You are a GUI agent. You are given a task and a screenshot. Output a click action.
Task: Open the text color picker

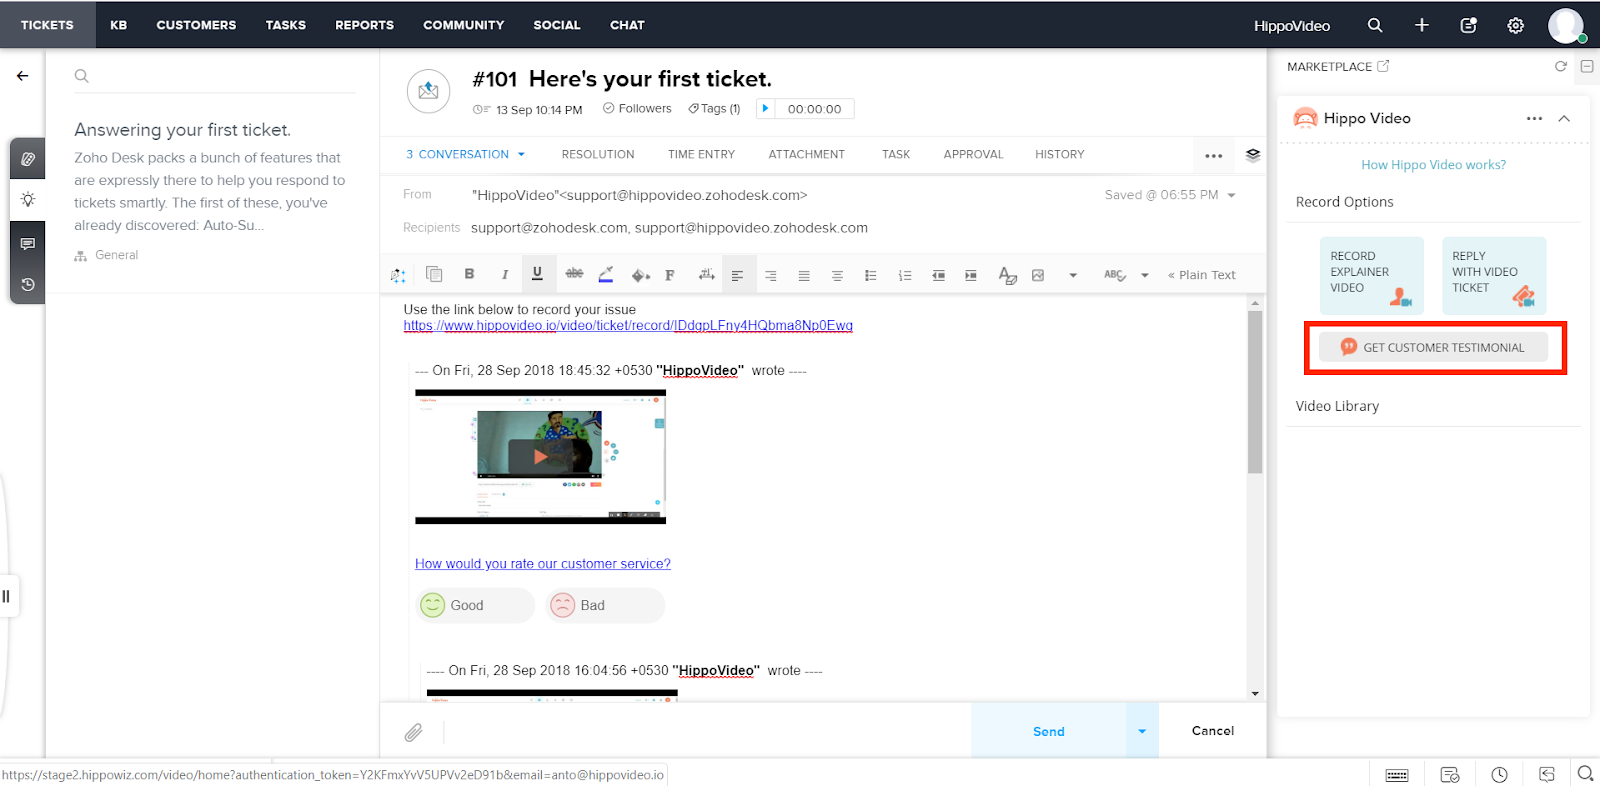coord(606,275)
